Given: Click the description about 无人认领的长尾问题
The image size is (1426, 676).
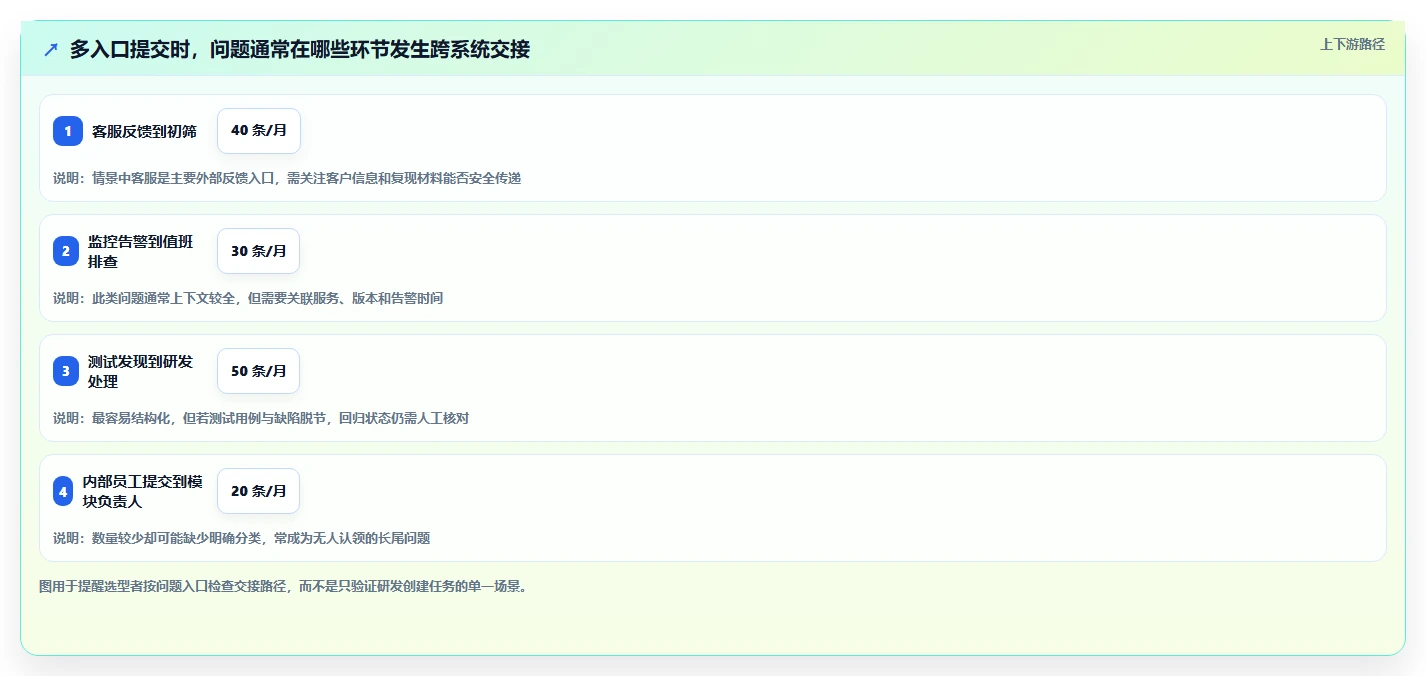Looking at the screenshot, I should [x=242, y=538].
